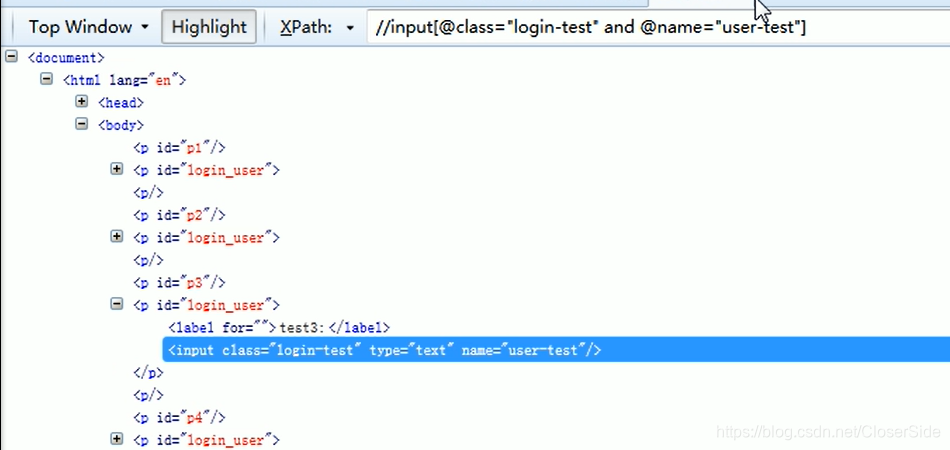Viewport: 950px width, 450px height.
Task: Select the <p id="p3"/> row
Action: tap(179, 283)
